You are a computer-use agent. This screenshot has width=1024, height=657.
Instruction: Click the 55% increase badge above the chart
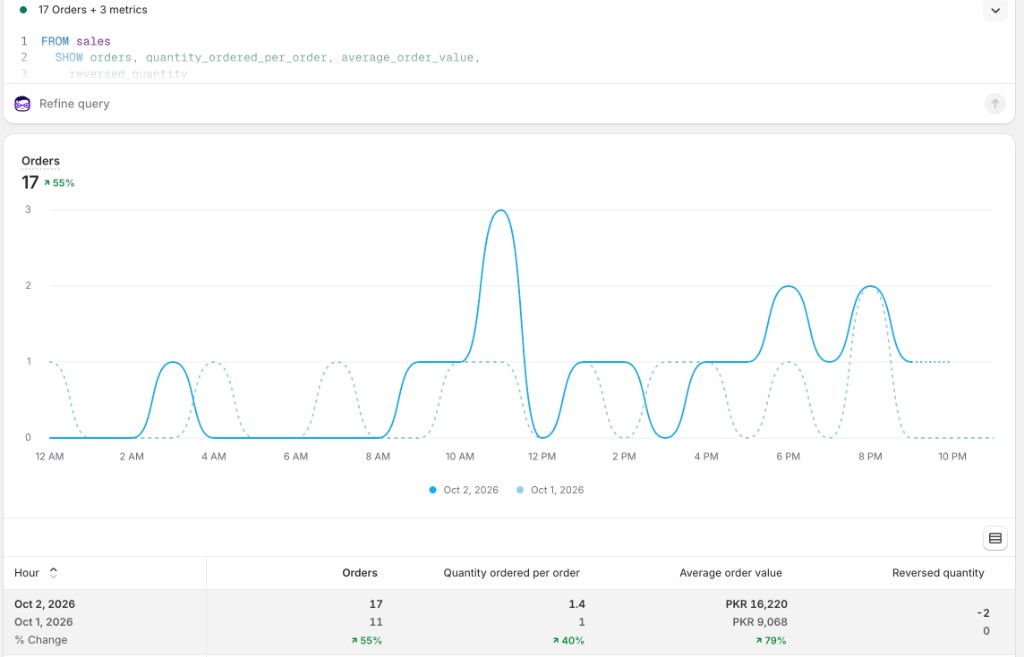click(x=59, y=183)
